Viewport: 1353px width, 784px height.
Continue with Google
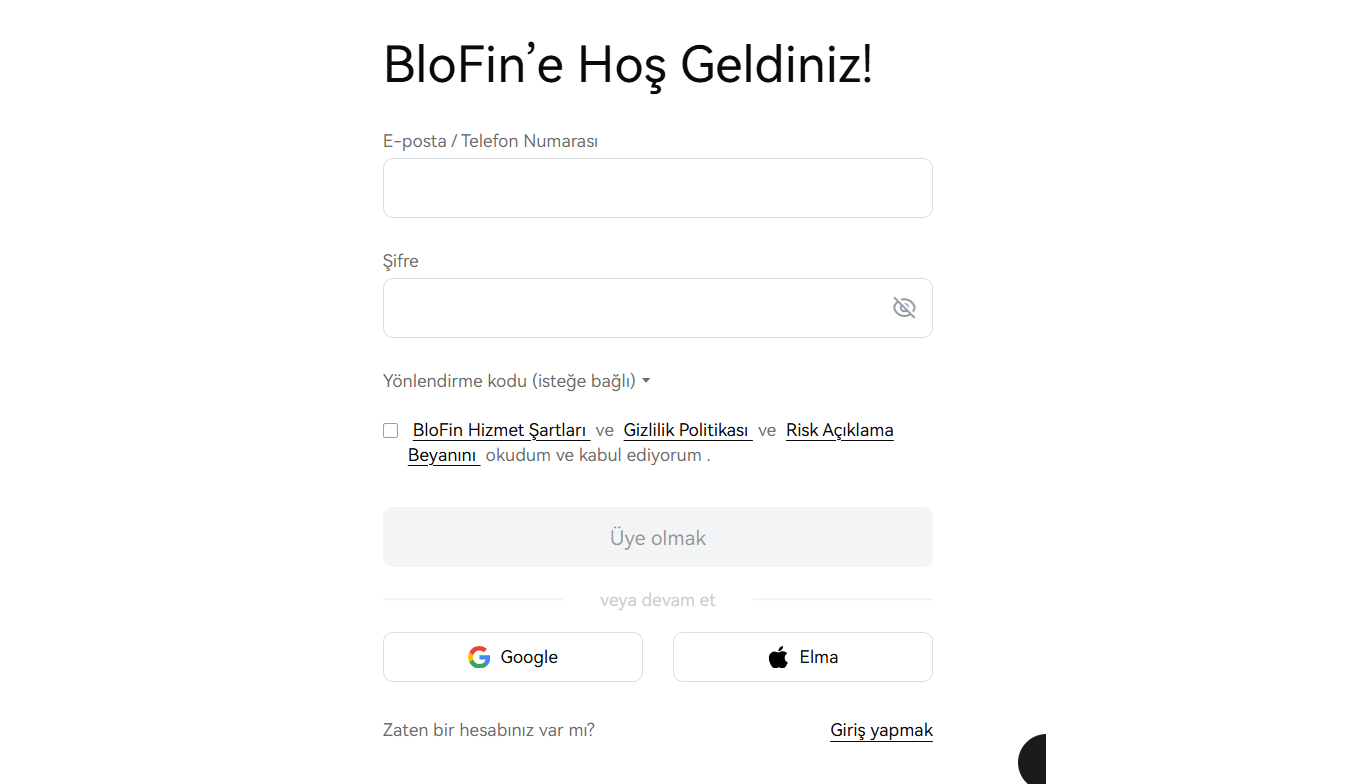pyautogui.click(x=512, y=657)
